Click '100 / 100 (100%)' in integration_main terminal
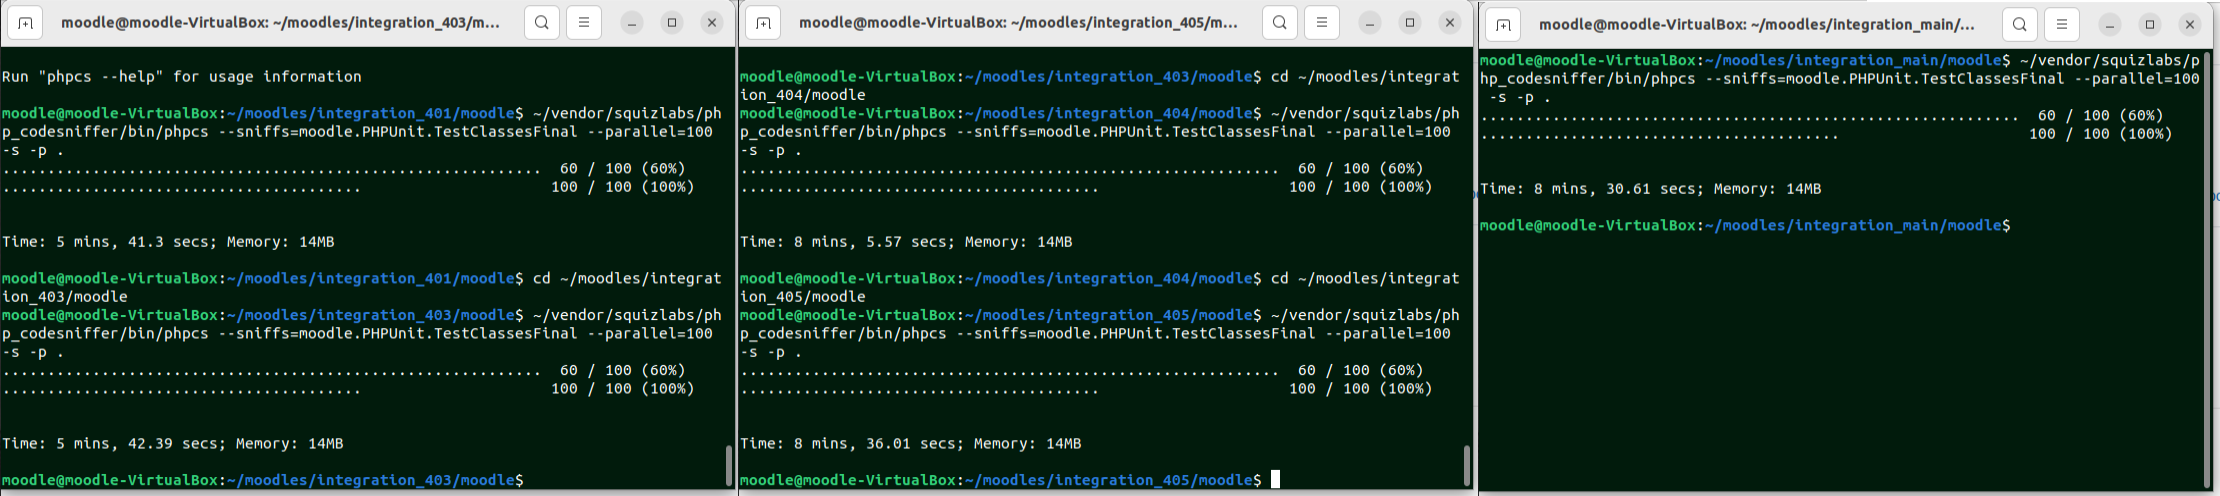The image size is (2220, 496). pyautogui.click(x=2101, y=134)
